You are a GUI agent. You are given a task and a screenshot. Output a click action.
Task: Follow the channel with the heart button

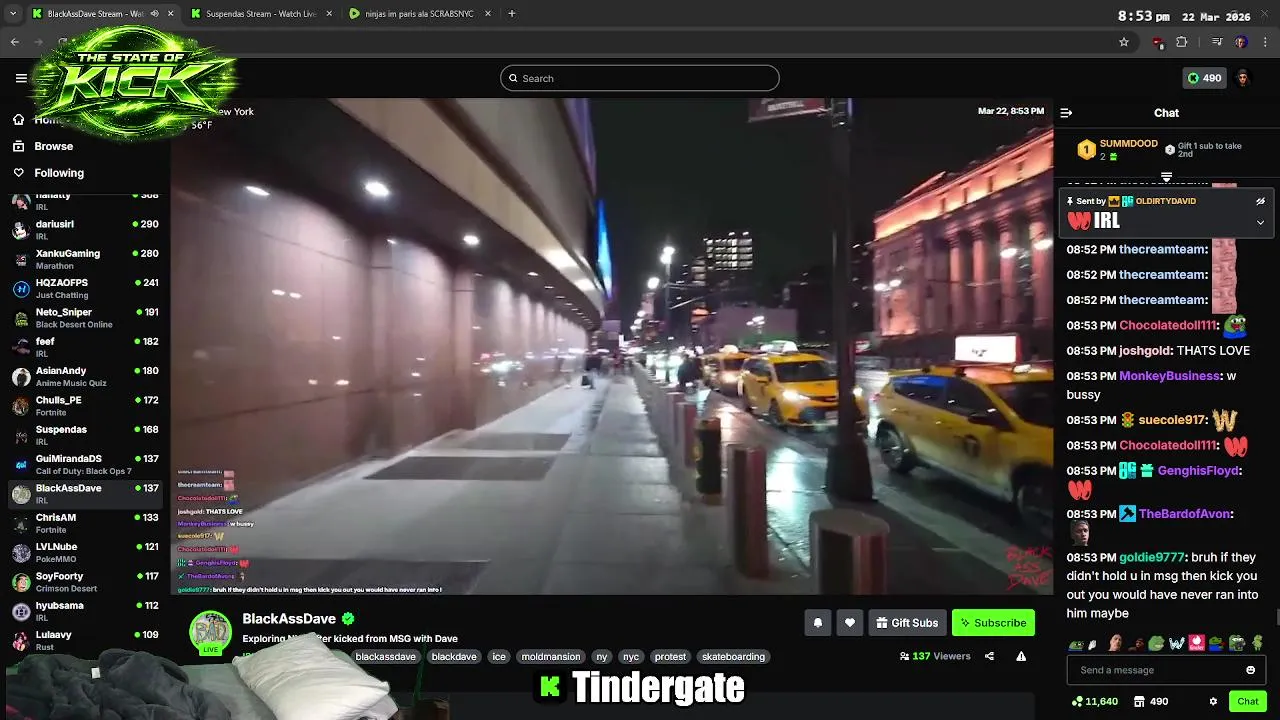(850, 623)
